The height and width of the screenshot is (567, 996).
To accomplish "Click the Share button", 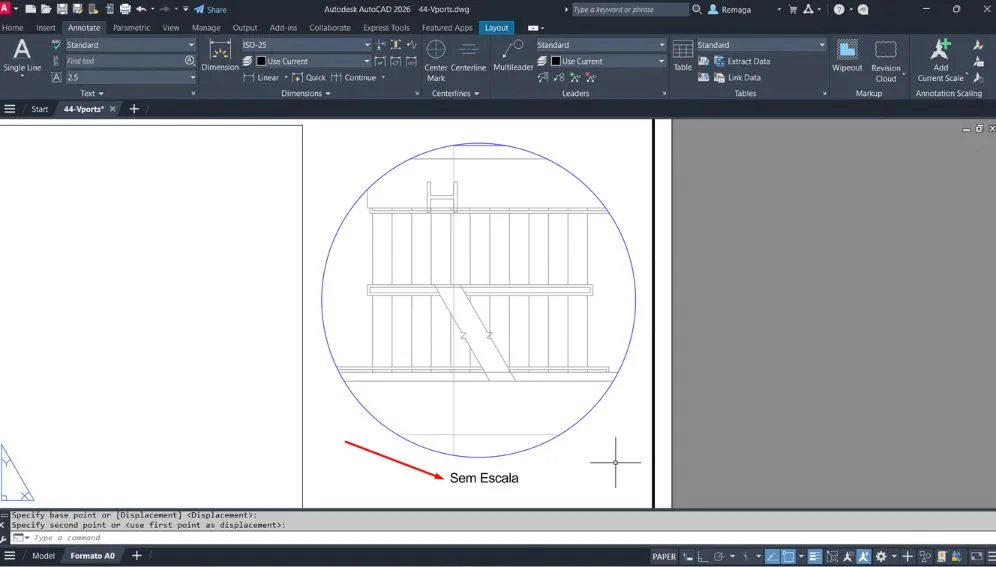I will click(x=211, y=9).
